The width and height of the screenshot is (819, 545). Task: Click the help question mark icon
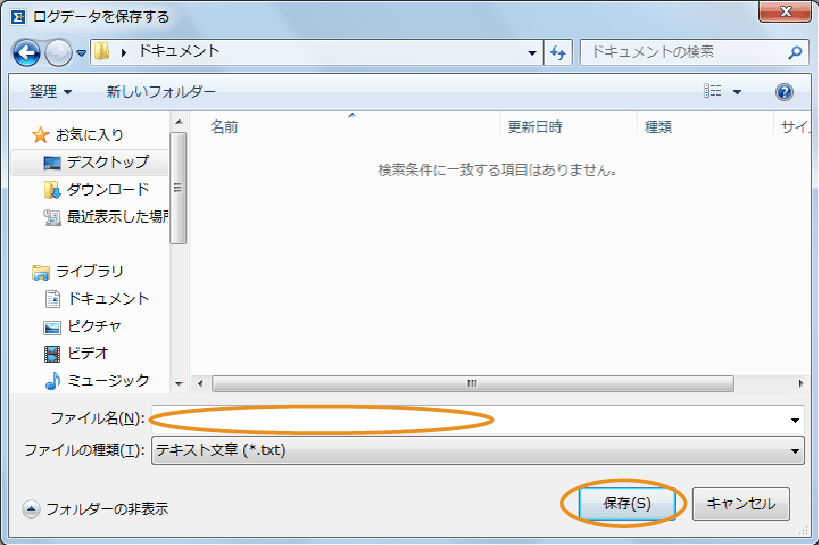(x=784, y=92)
